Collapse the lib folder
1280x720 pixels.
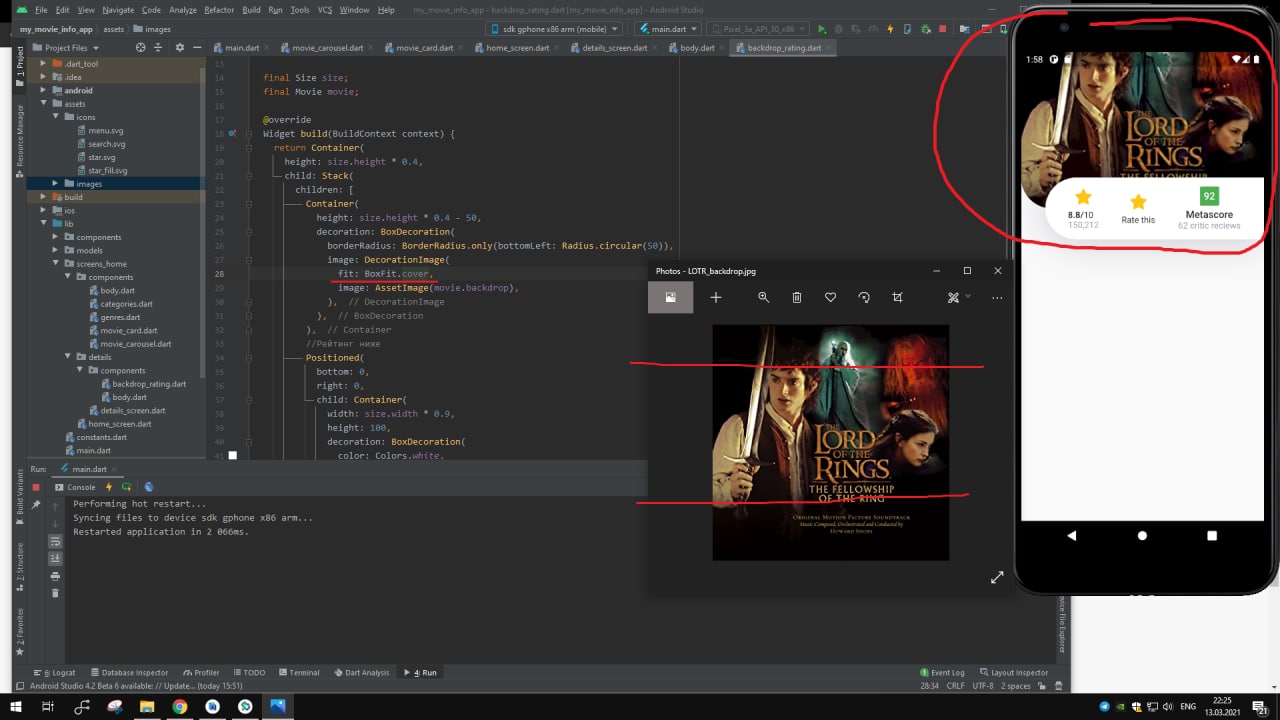(x=44, y=224)
